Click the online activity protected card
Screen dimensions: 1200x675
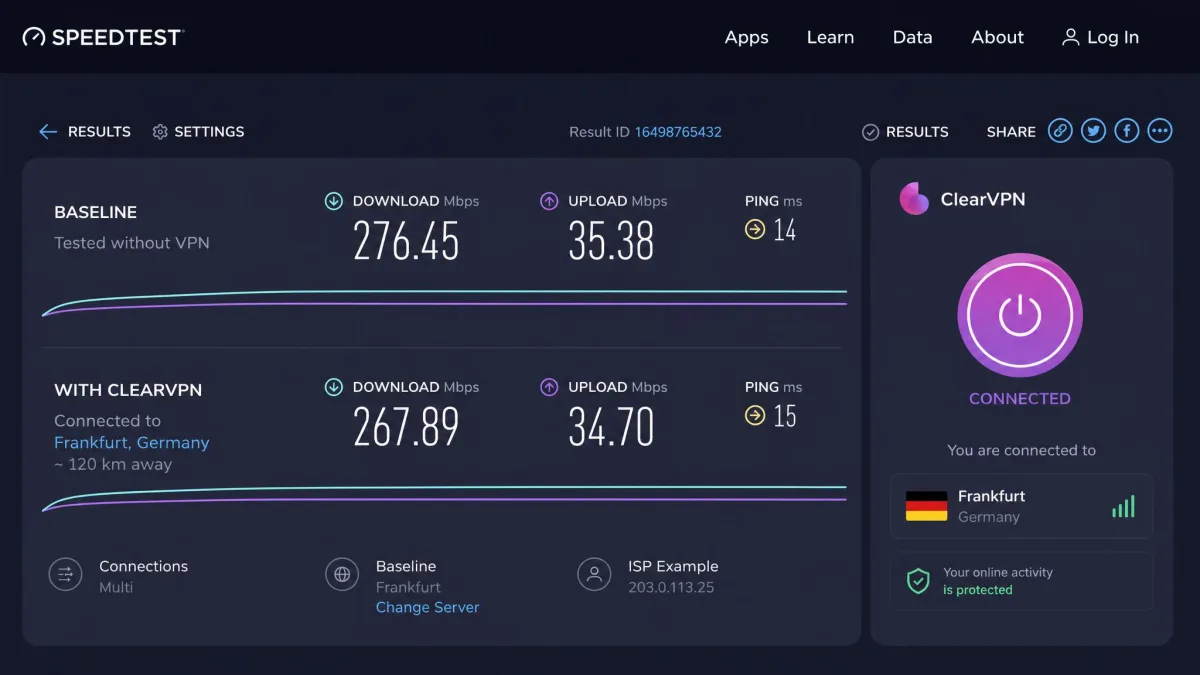click(x=1021, y=581)
